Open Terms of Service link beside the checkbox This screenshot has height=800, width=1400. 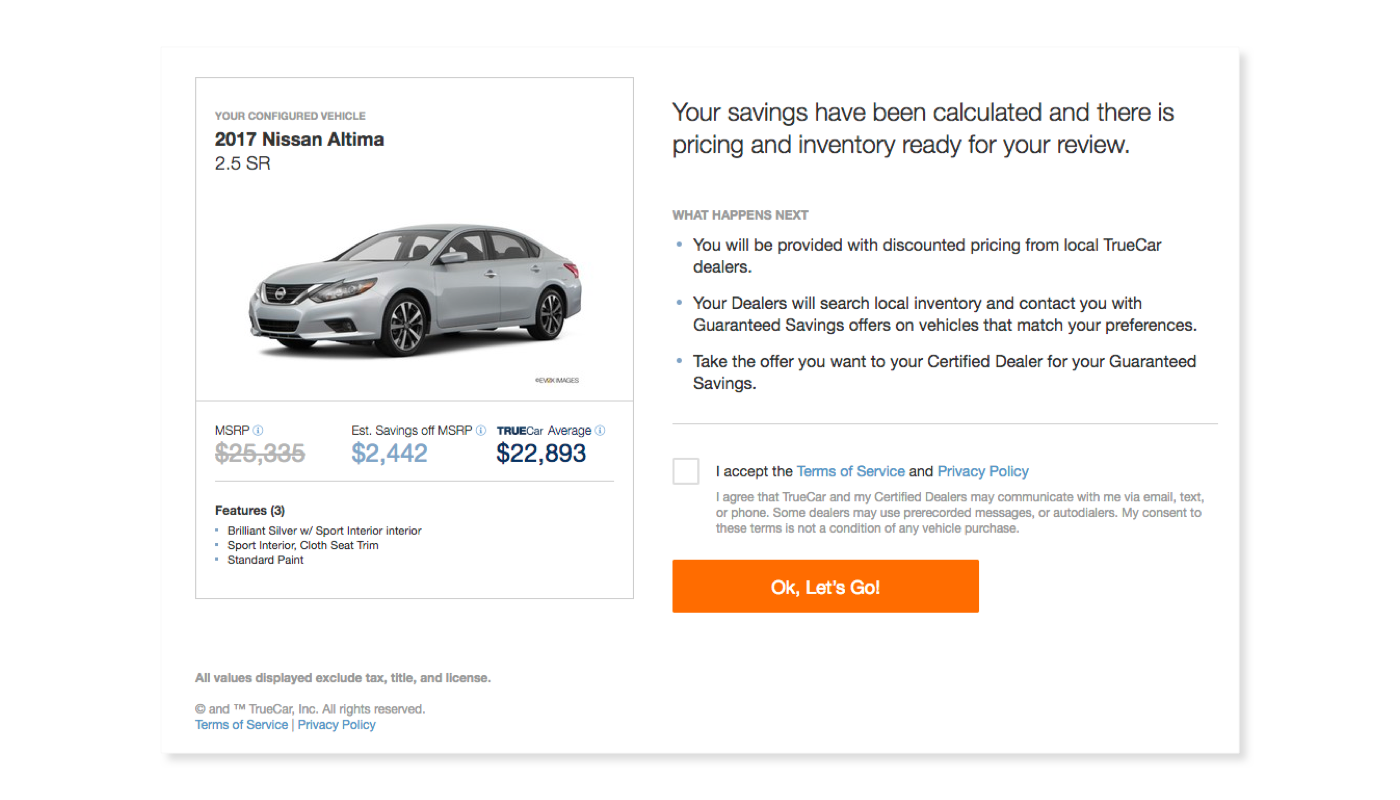tap(851, 471)
